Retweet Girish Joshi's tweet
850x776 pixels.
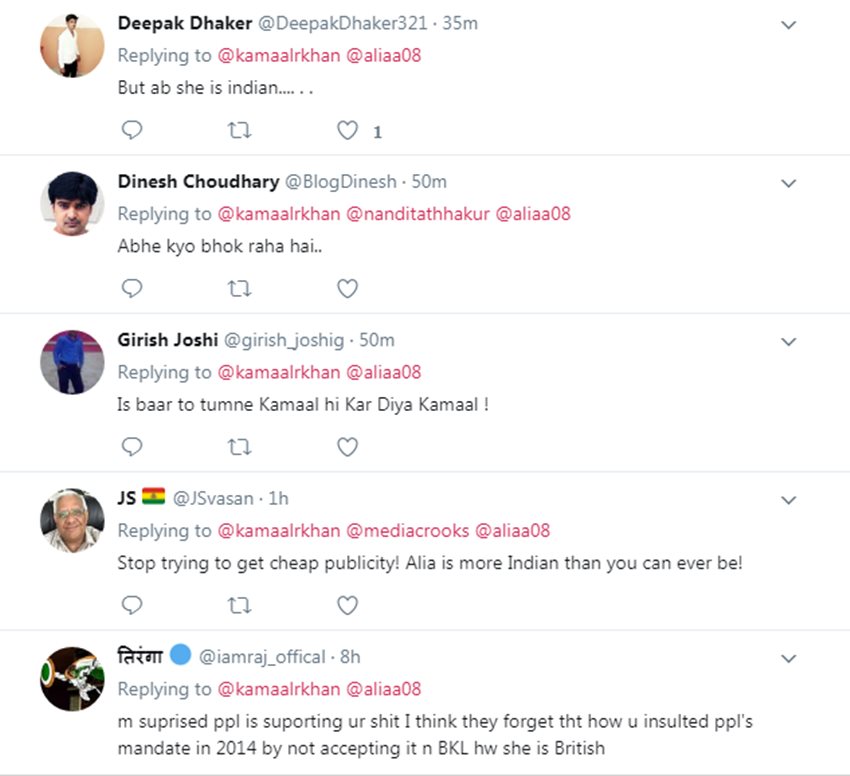pyautogui.click(x=239, y=447)
